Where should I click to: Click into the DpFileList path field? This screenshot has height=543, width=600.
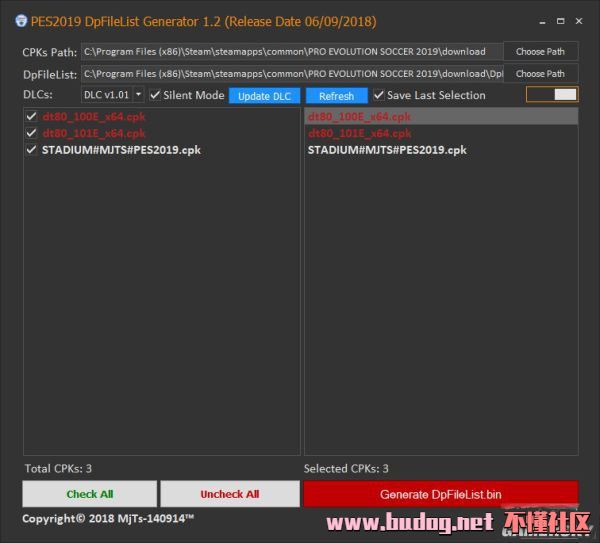(290, 74)
